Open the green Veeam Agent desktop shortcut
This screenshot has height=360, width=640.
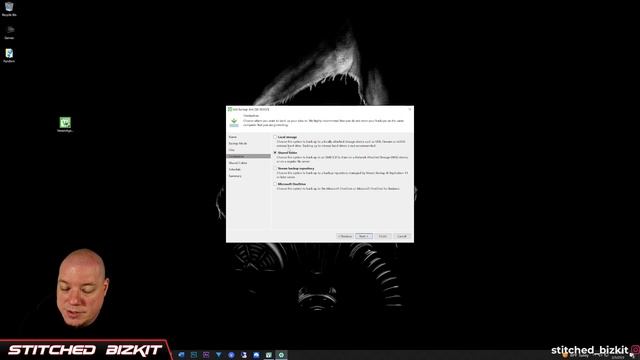coord(65,124)
